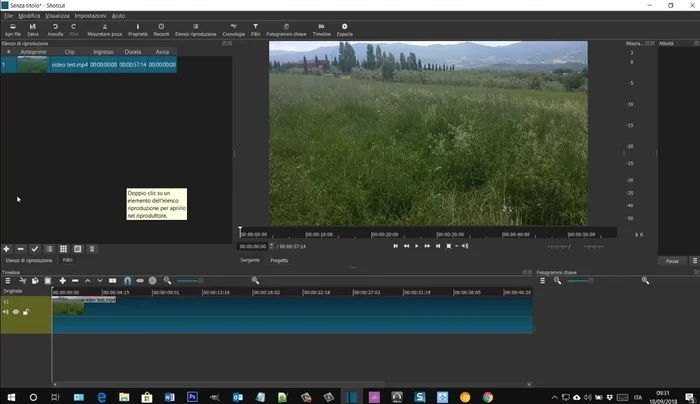
Task: Open the Fotogrammi chiave toolbar icon
Action: coord(286,30)
